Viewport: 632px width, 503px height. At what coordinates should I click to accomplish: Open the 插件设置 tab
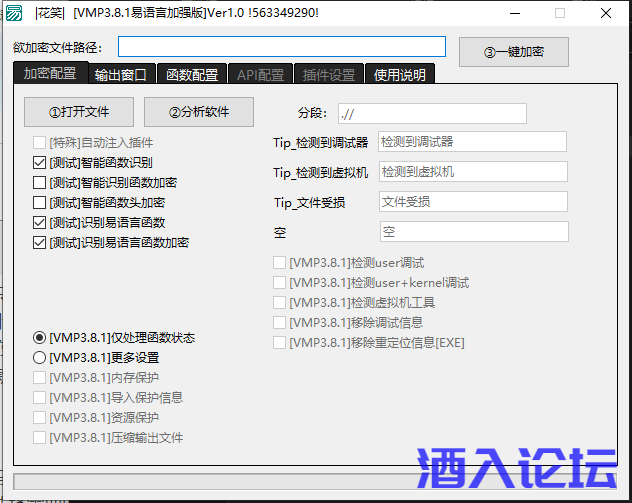329,75
